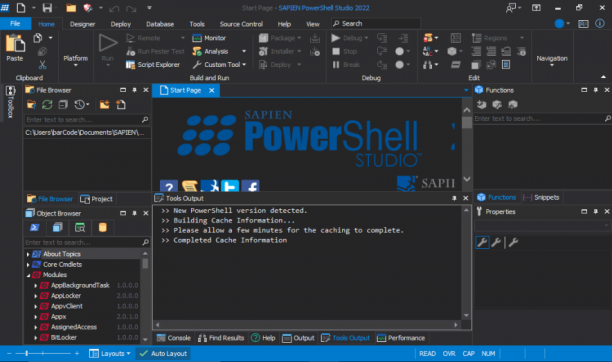The height and width of the screenshot is (362, 612).
Task: Click the Paste button in the Clipboard group
Action: pos(15,48)
